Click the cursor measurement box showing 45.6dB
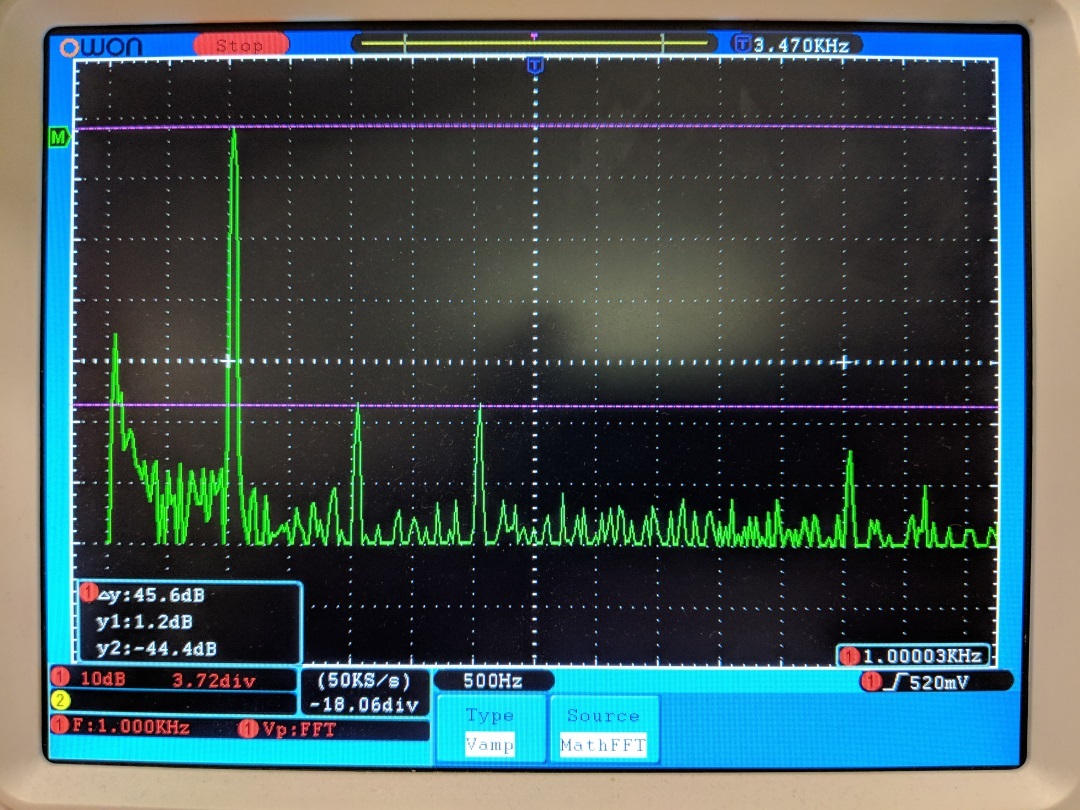1080x810 pixels. (x=190, y=619)
